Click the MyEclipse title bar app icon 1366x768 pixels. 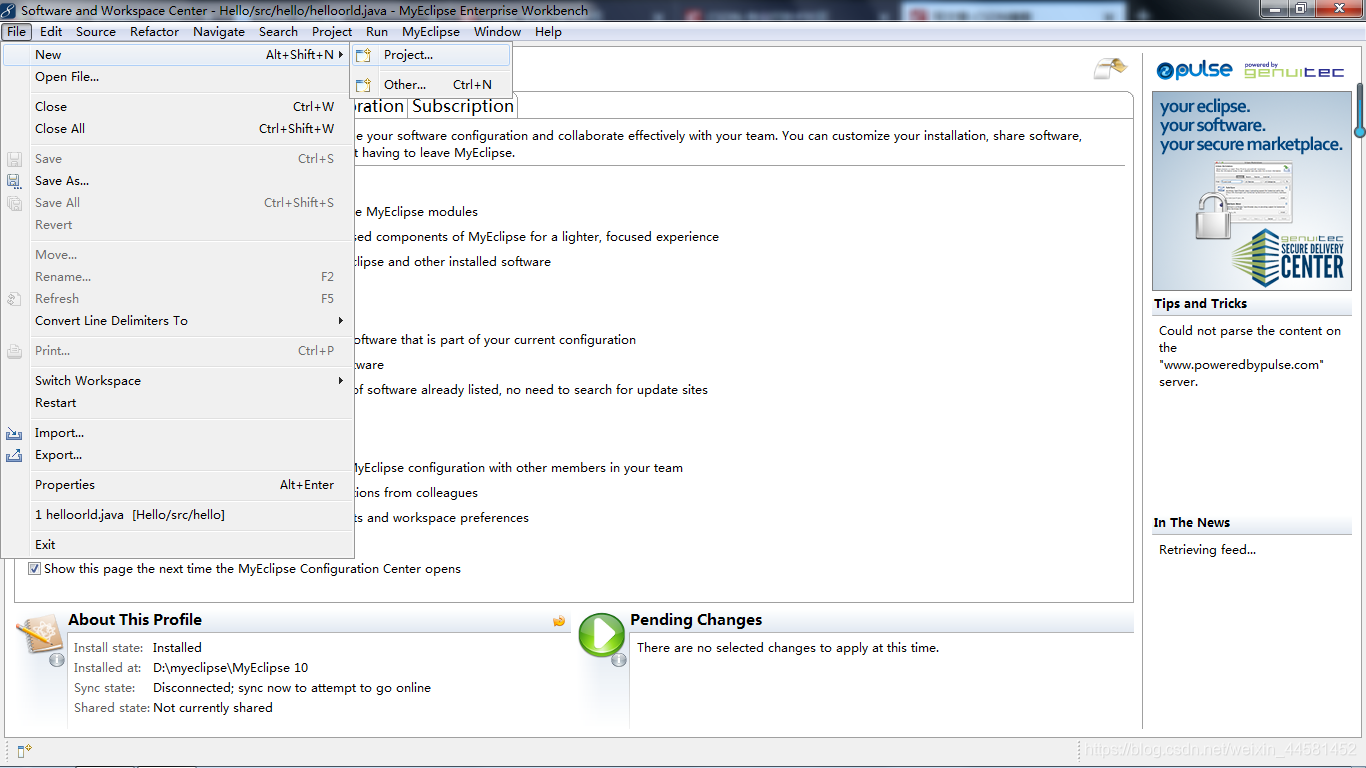pyautogui.click(x=10, y=10)
